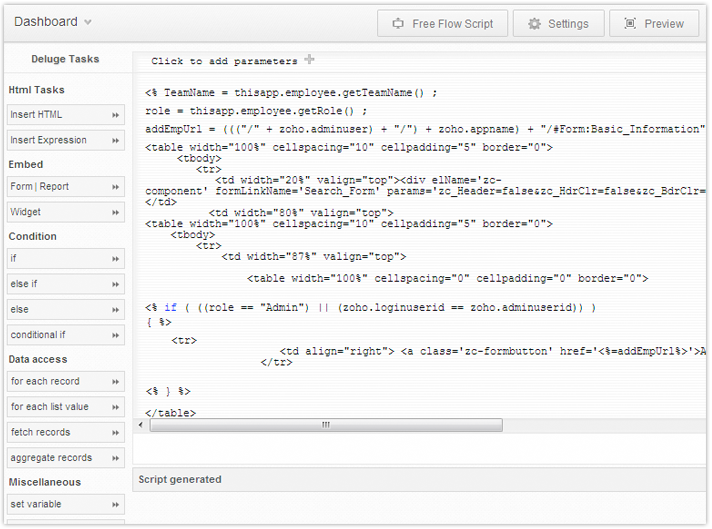The image size is (712, 529).
Task: Click the aggregate records arrow icon
Action: click(x=116, y=458)
